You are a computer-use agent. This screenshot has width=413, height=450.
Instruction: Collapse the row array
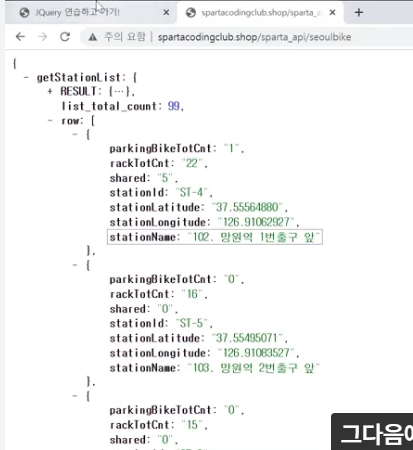point(50,120)
